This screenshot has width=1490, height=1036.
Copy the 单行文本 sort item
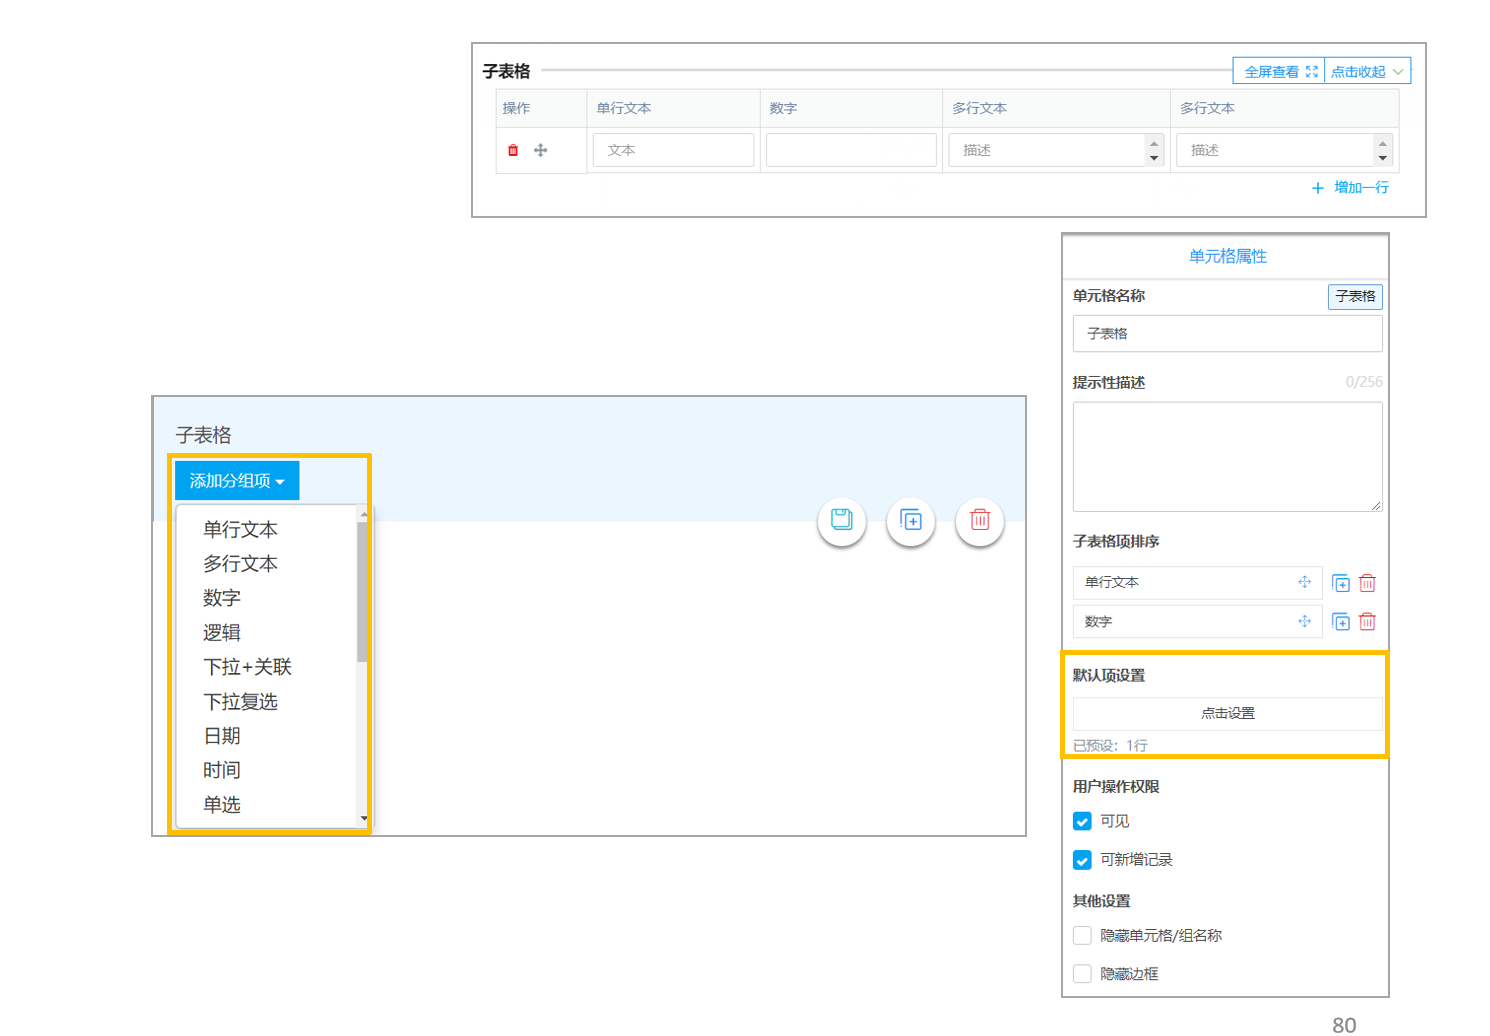click(x=1341, y=583)
